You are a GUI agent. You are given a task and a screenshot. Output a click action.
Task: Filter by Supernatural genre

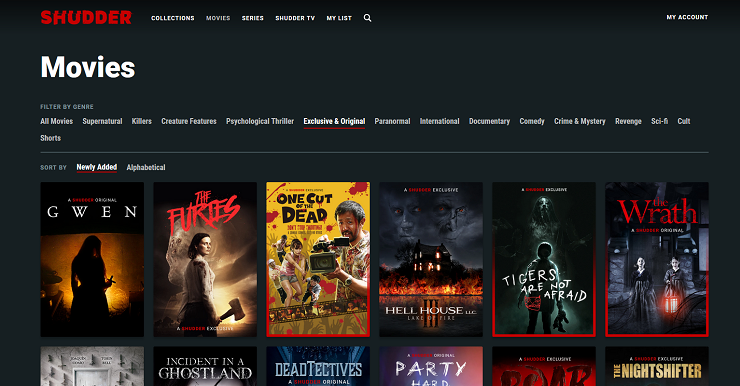[x=102, y=121]
